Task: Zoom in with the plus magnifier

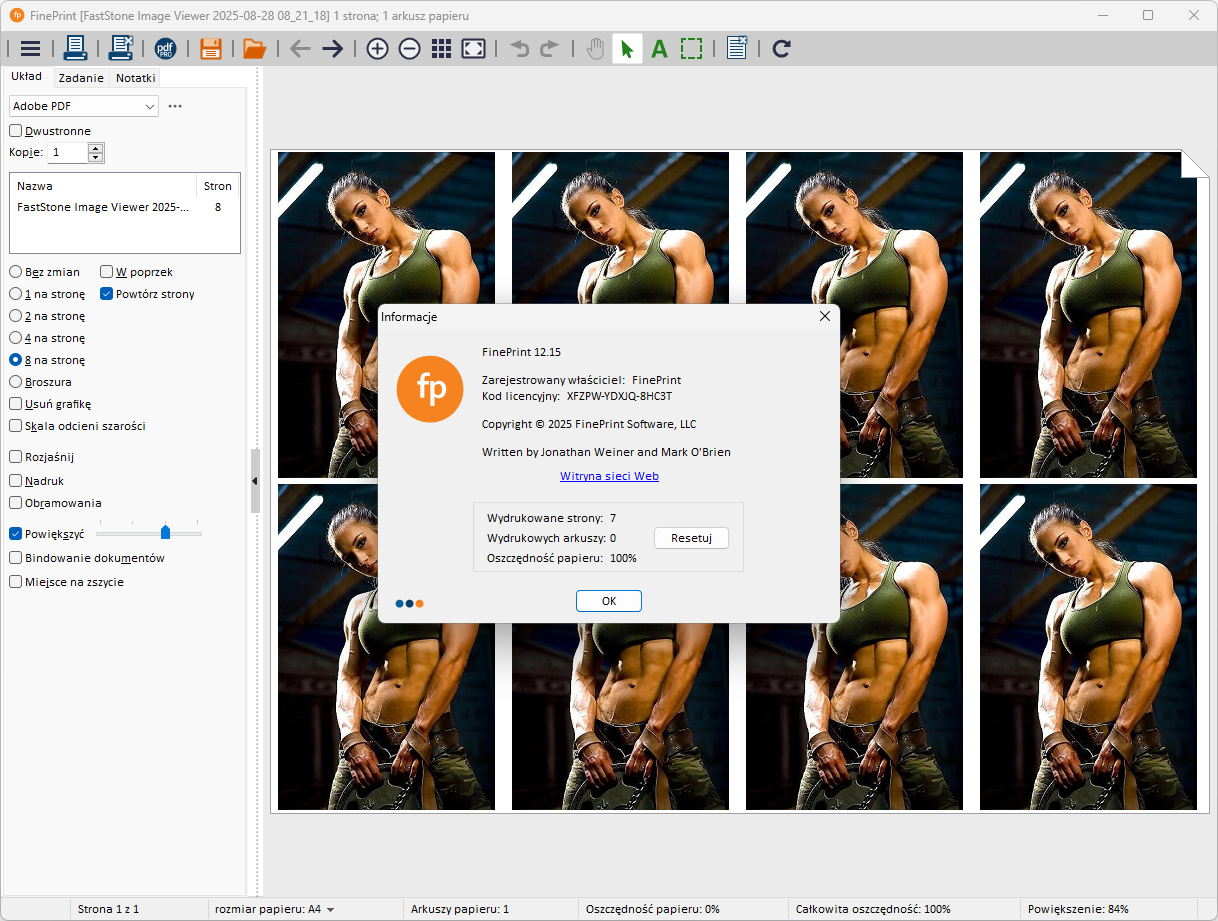Action: tap(377, 48)
